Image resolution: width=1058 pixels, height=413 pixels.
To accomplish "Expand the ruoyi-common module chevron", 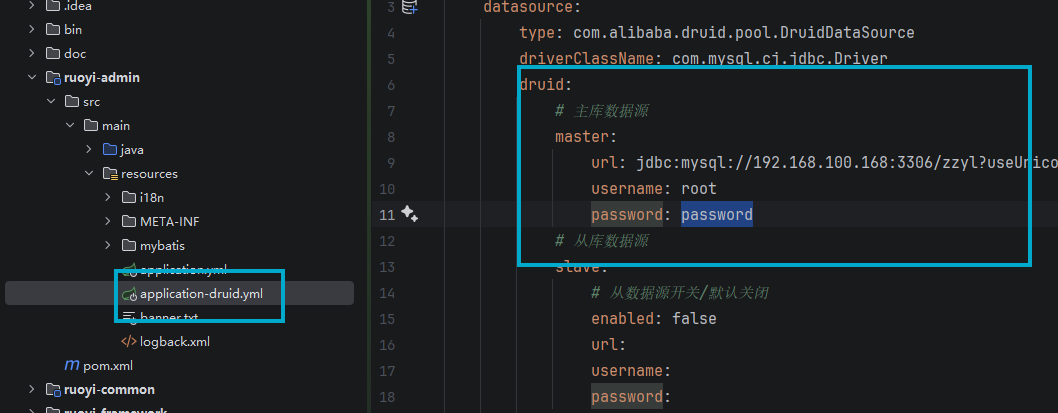I will tap(32, 389).
